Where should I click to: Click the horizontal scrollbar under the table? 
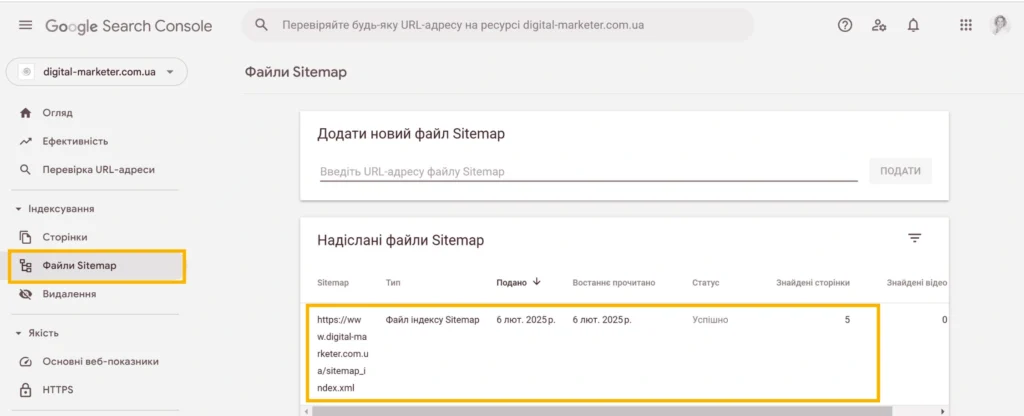[x=601, y=411]
